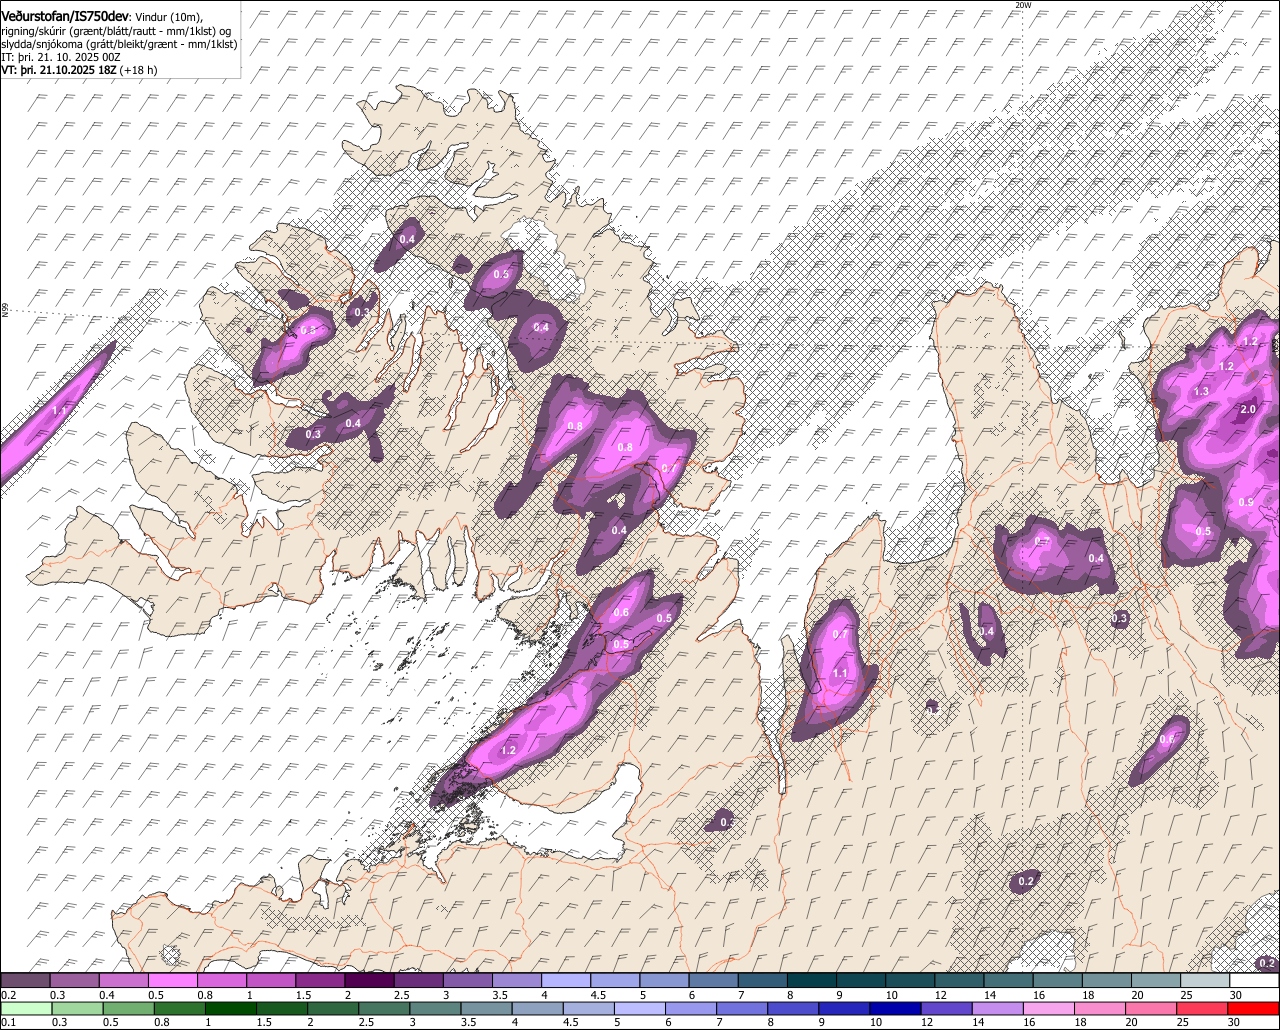Image resolution: width=1280 pixels, height=1030 pixels.
Task: Click the 0.2 label in the snow legend
Action: point(9,995)
